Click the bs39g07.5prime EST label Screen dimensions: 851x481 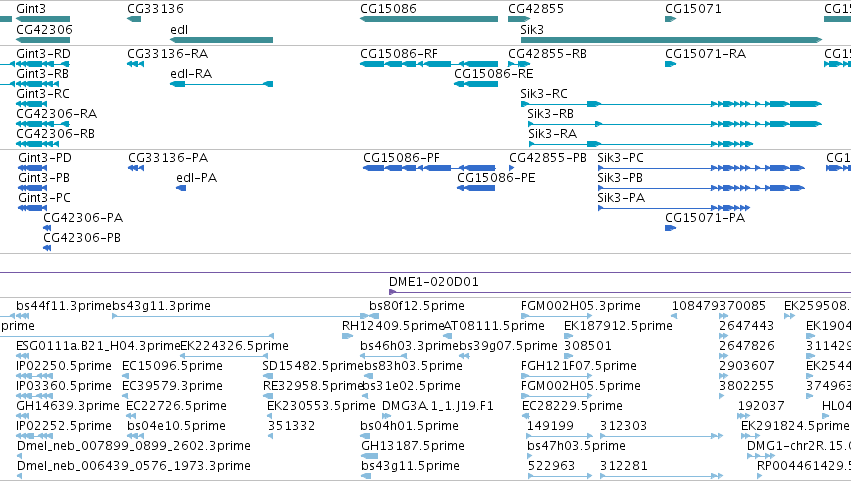tap(509, 346)
